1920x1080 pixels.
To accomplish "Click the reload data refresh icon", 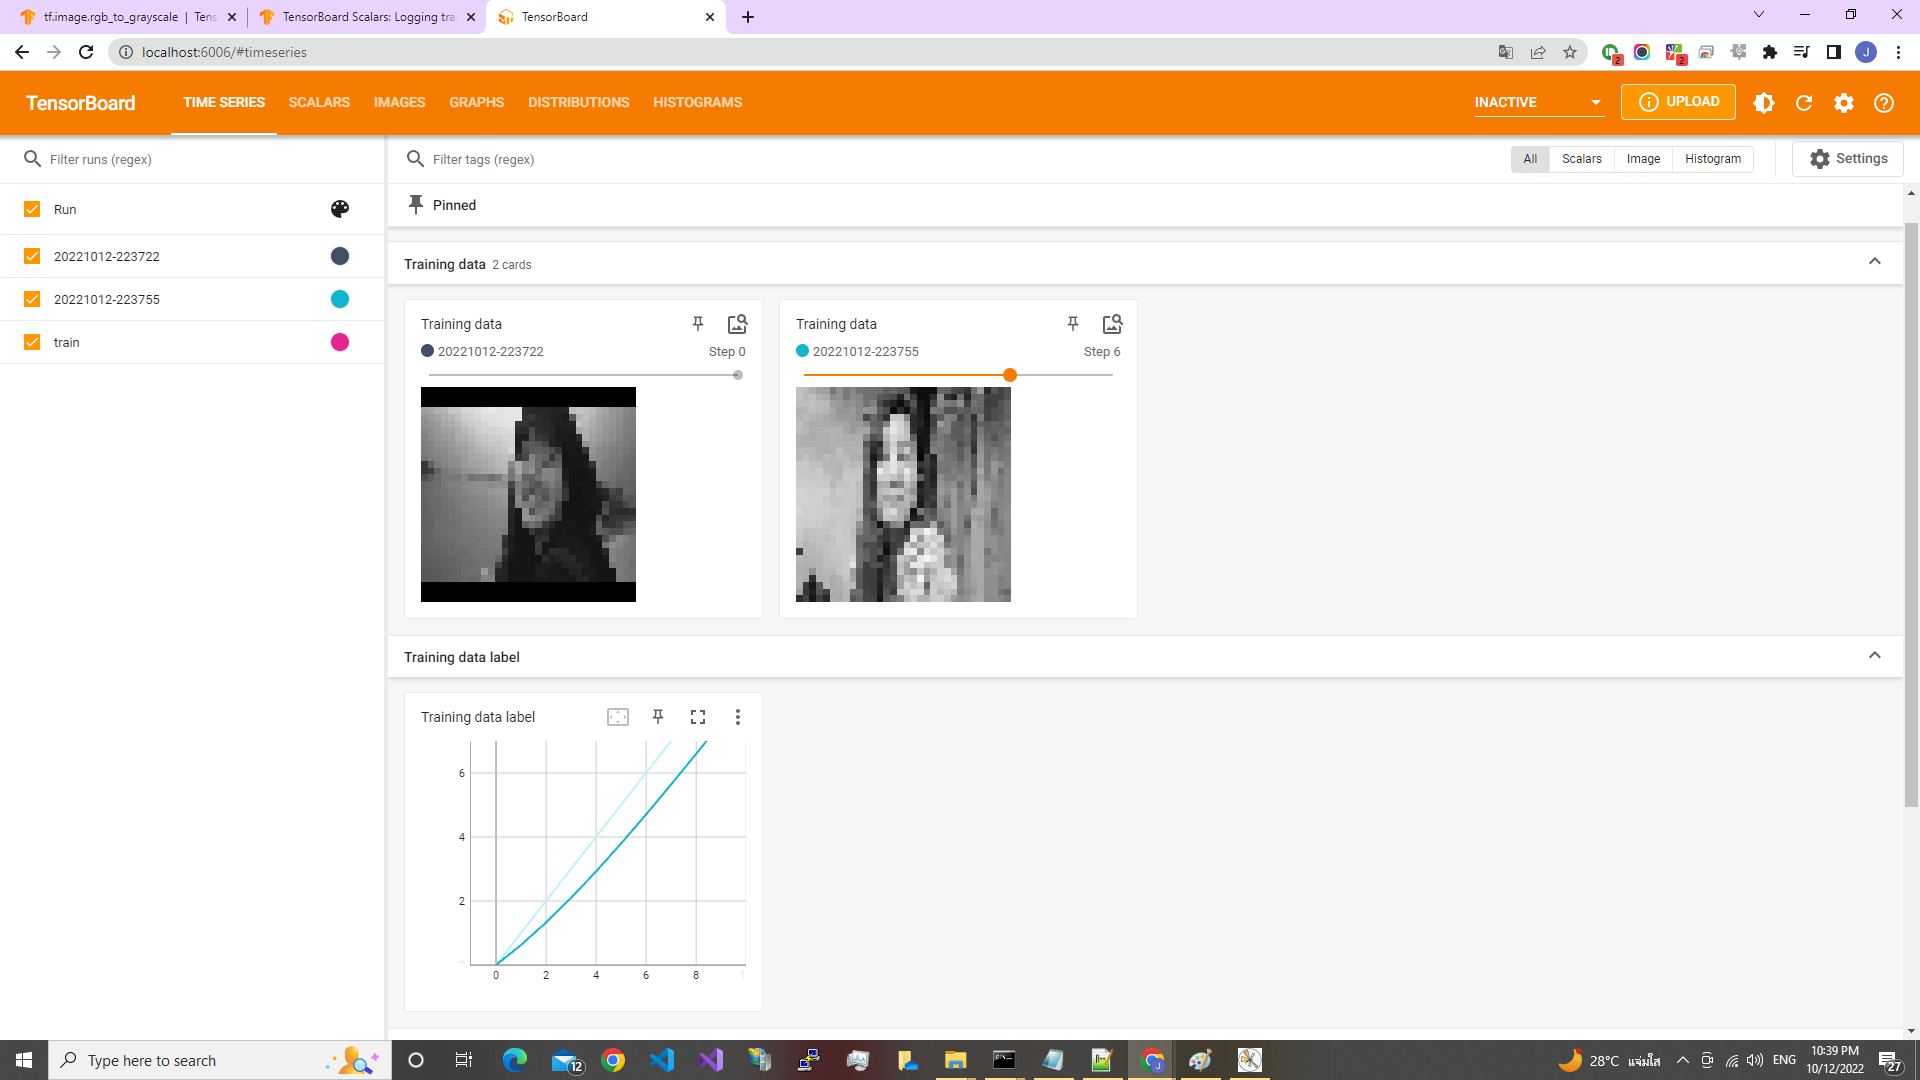I will click(1804, 103).
